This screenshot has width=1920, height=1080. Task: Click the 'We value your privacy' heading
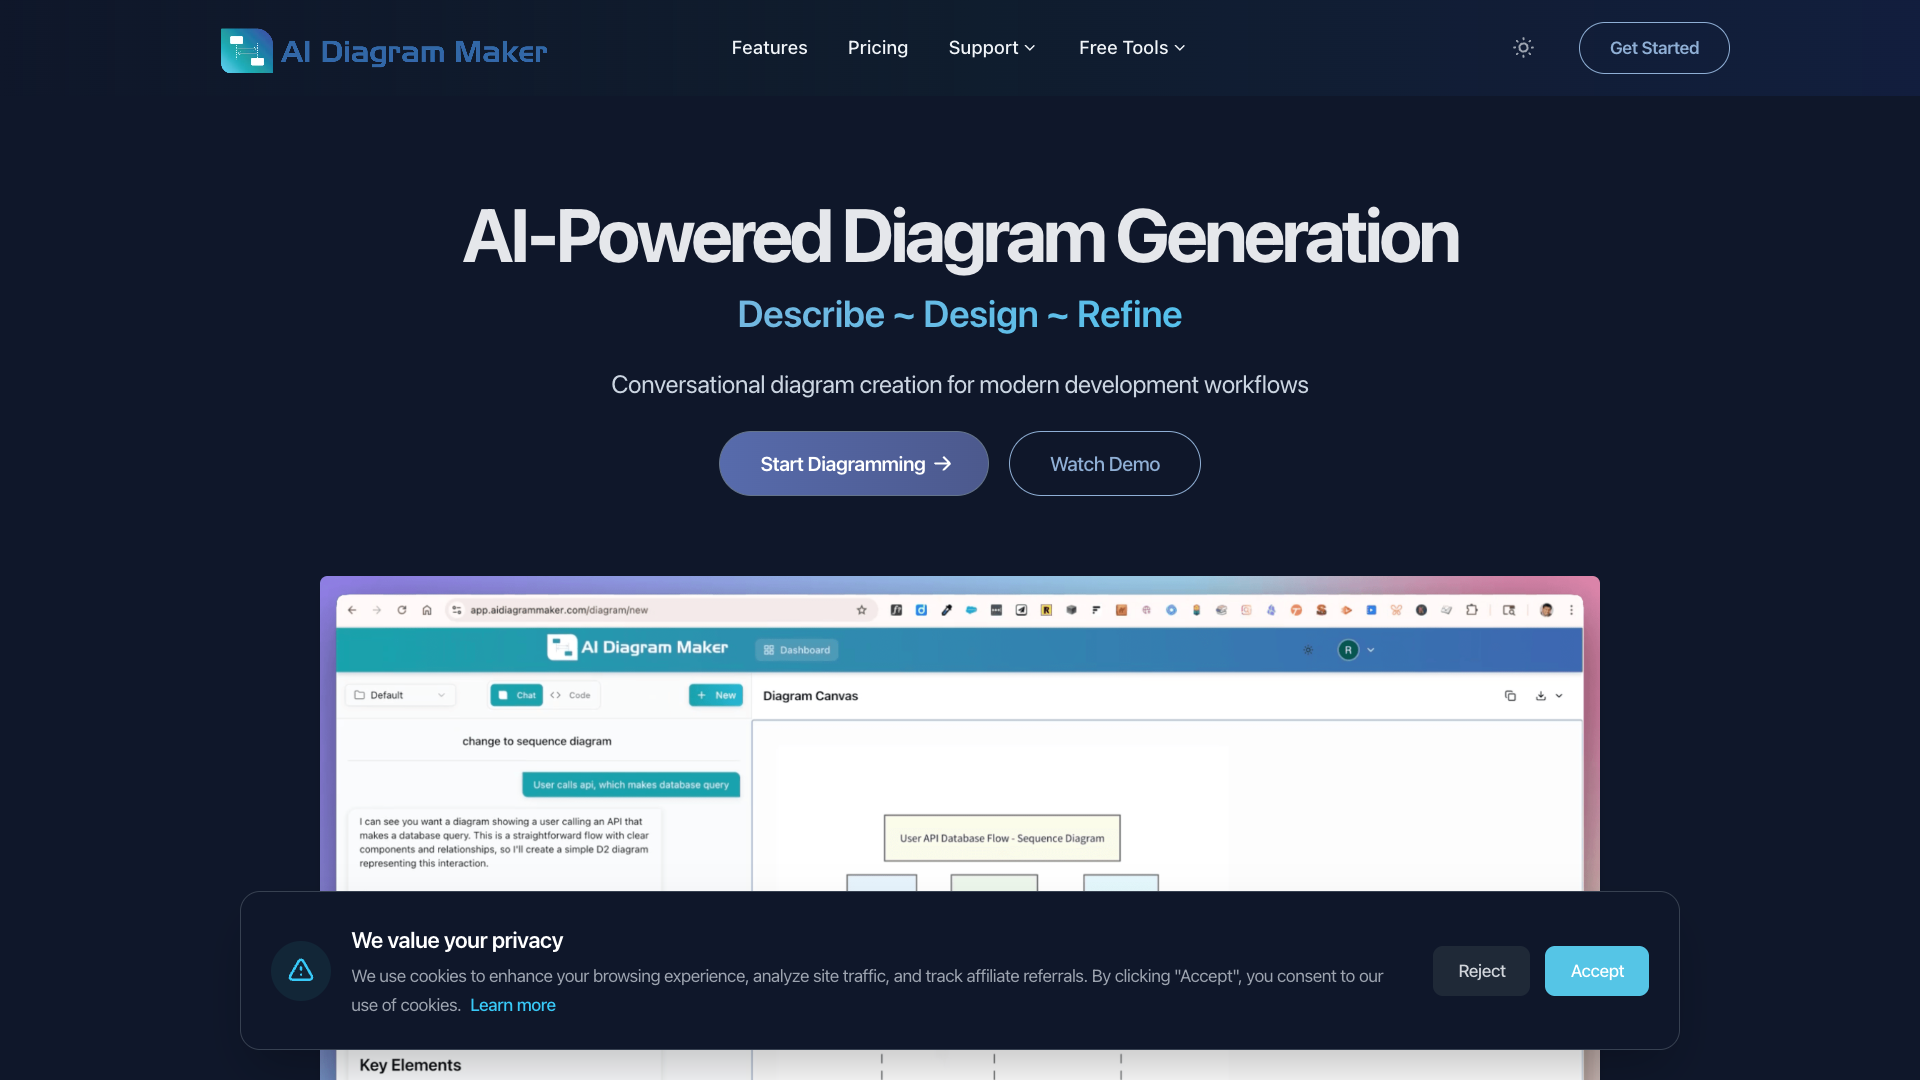(x=457, y=940)
